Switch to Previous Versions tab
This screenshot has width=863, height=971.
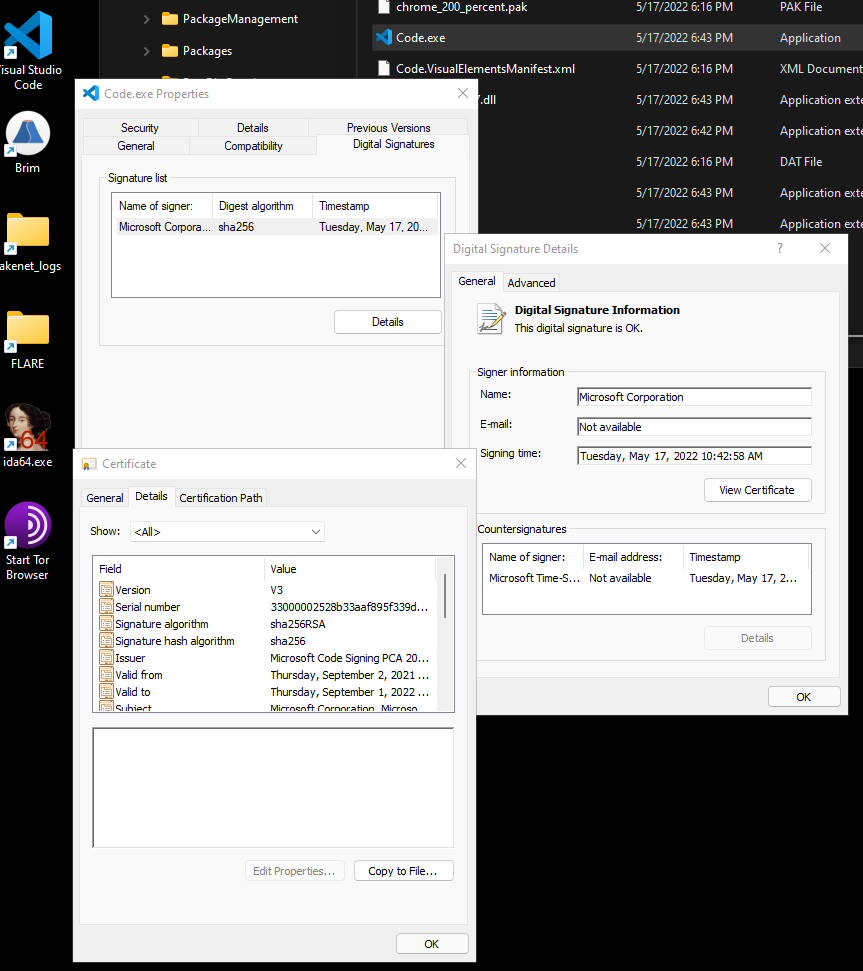(x=388, y=128)
